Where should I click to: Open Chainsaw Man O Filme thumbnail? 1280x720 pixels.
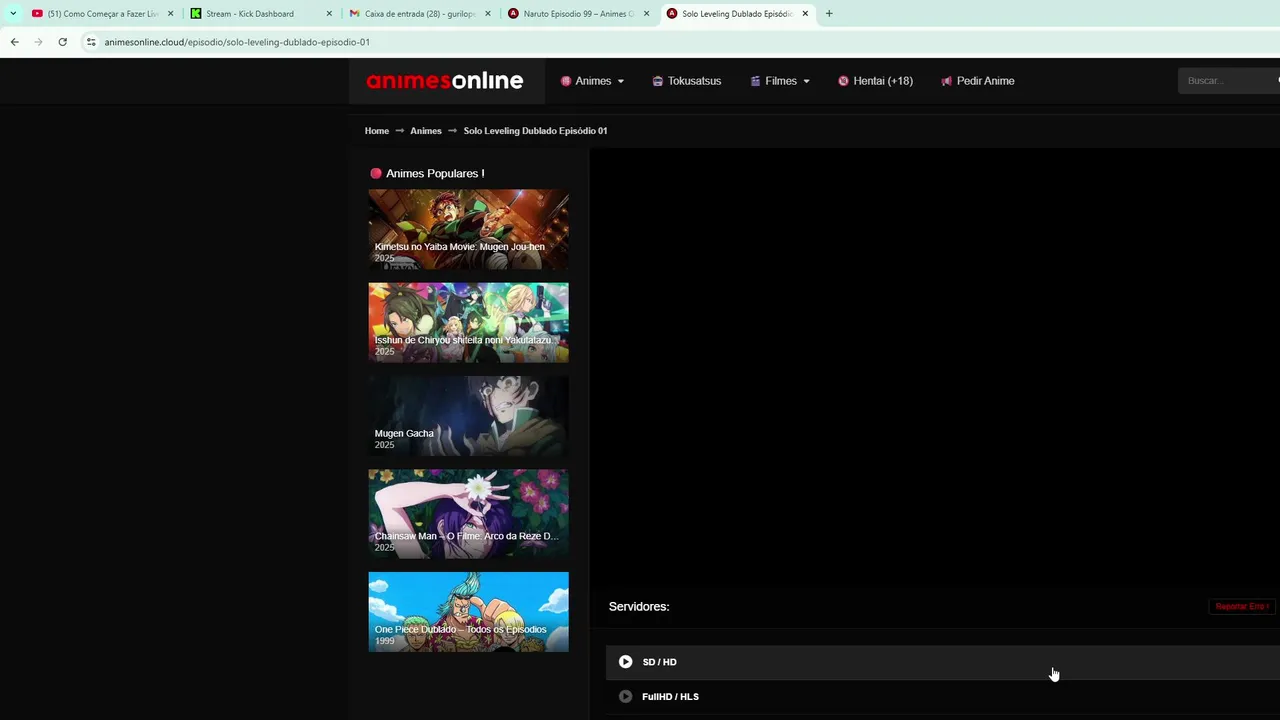coord(468,513)
